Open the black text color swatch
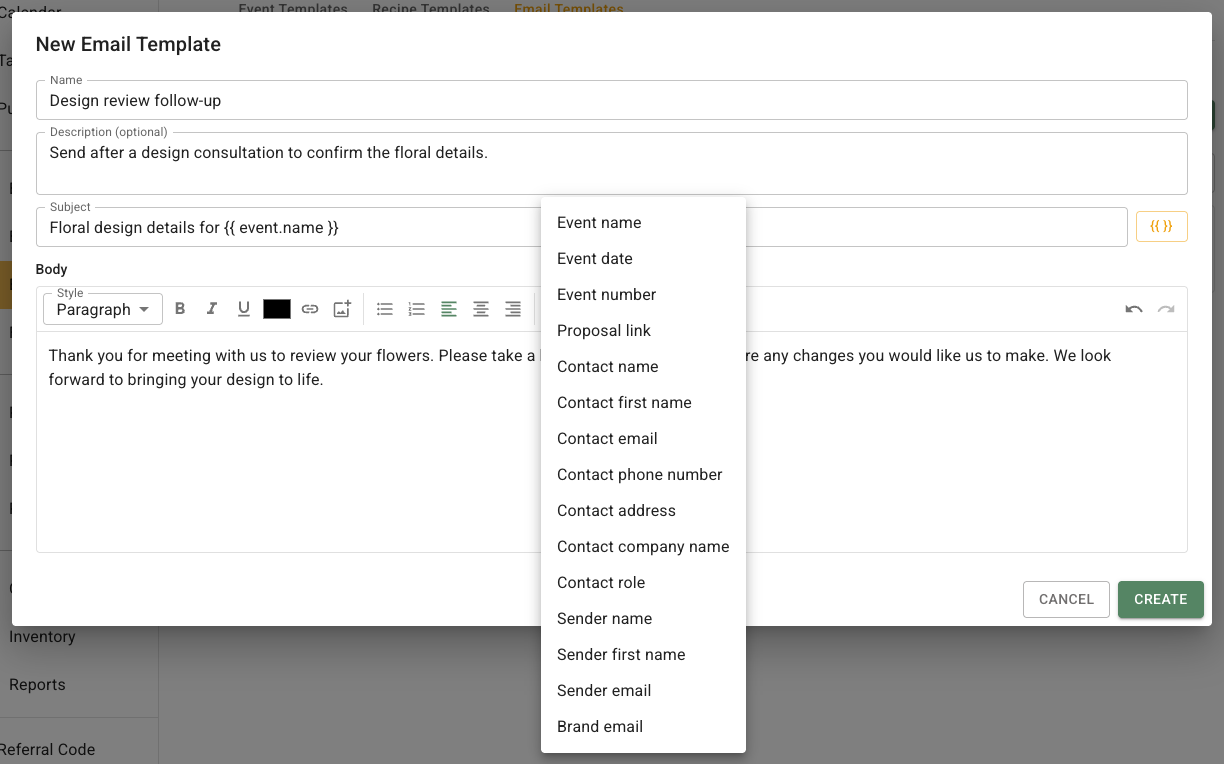 (x=277, y=309)
